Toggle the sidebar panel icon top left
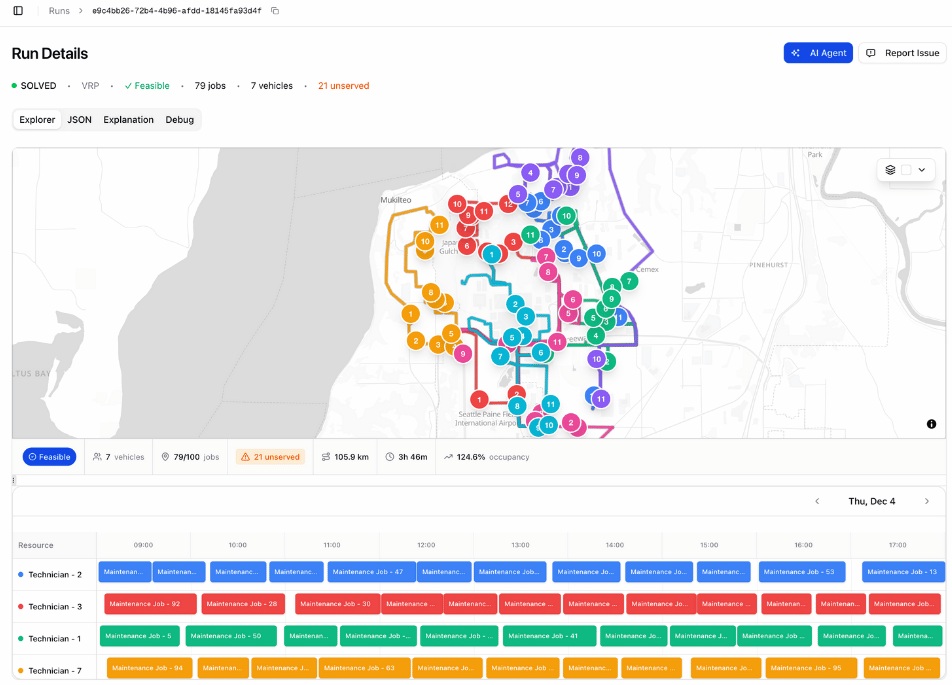Screen dimensions: 952x685 tap(17, 13)
